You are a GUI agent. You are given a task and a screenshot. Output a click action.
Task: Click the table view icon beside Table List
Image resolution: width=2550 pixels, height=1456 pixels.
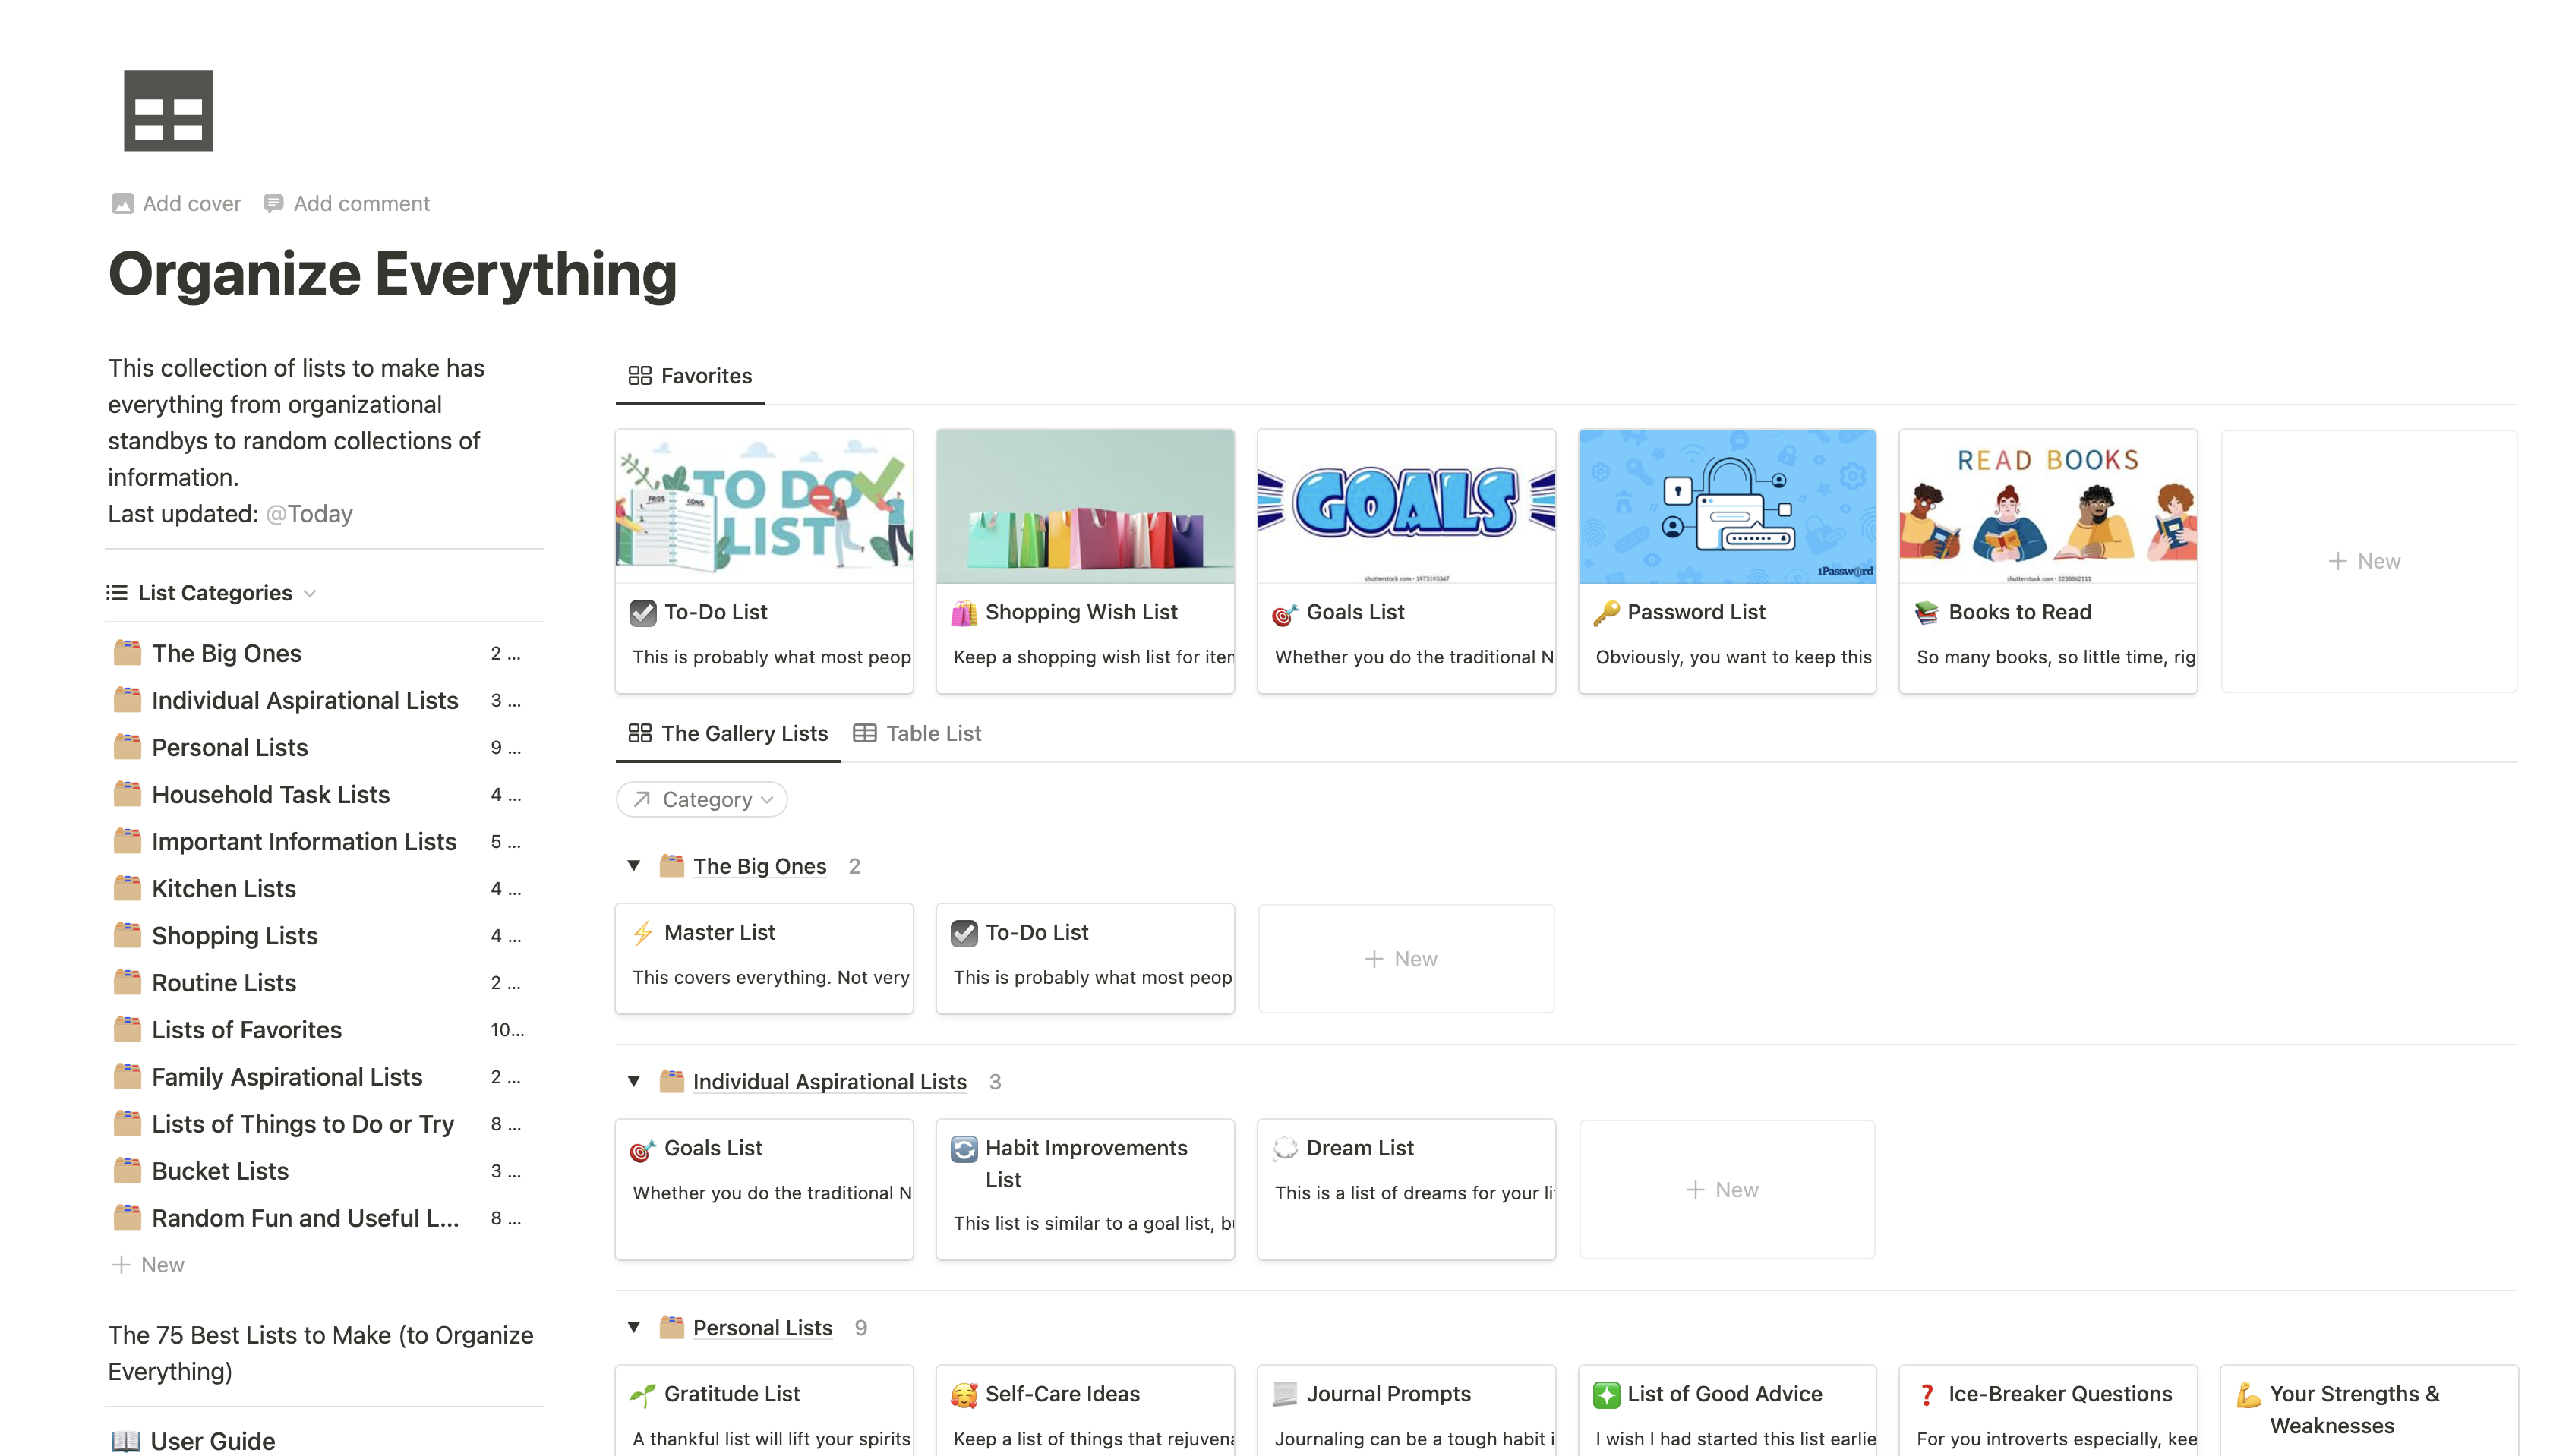864,733
